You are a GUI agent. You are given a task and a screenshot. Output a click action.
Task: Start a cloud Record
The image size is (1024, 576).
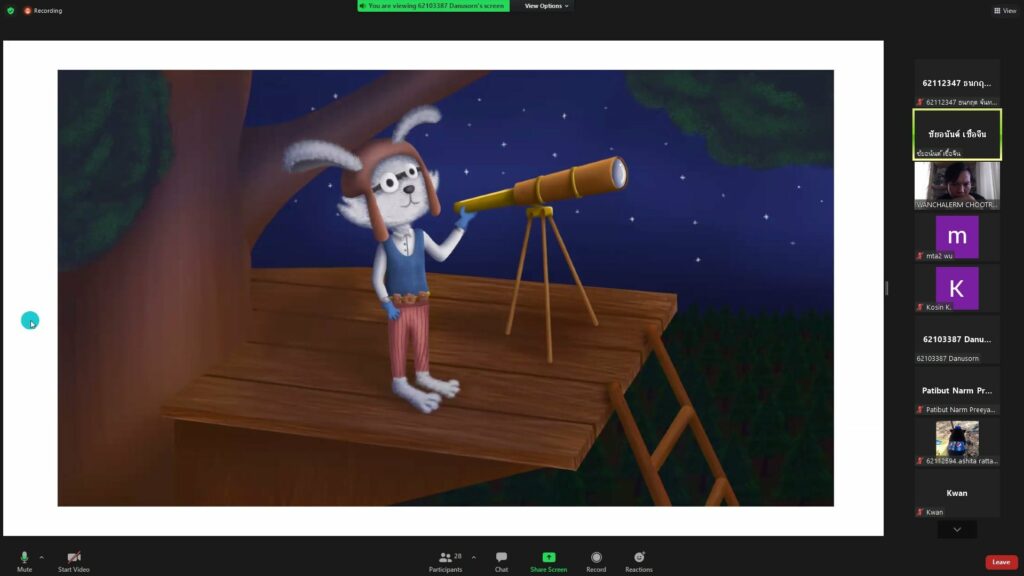(596, 559)
